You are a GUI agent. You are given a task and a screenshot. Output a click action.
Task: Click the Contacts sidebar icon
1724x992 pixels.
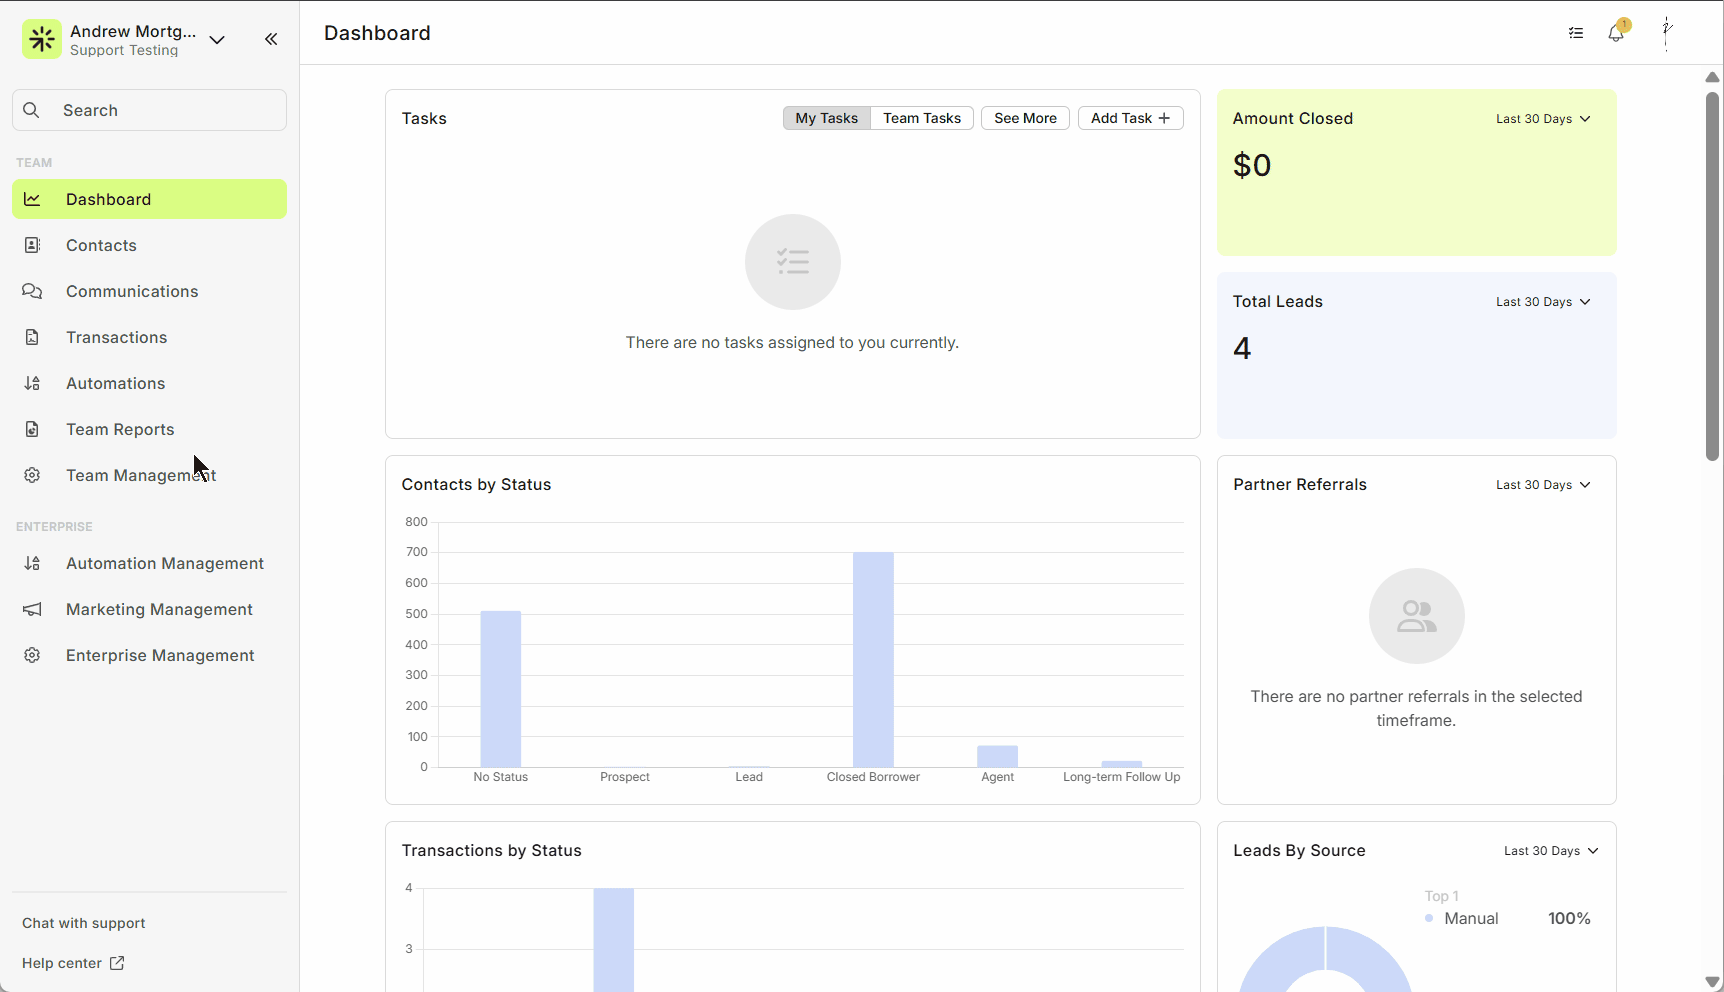tap(32, 245)
